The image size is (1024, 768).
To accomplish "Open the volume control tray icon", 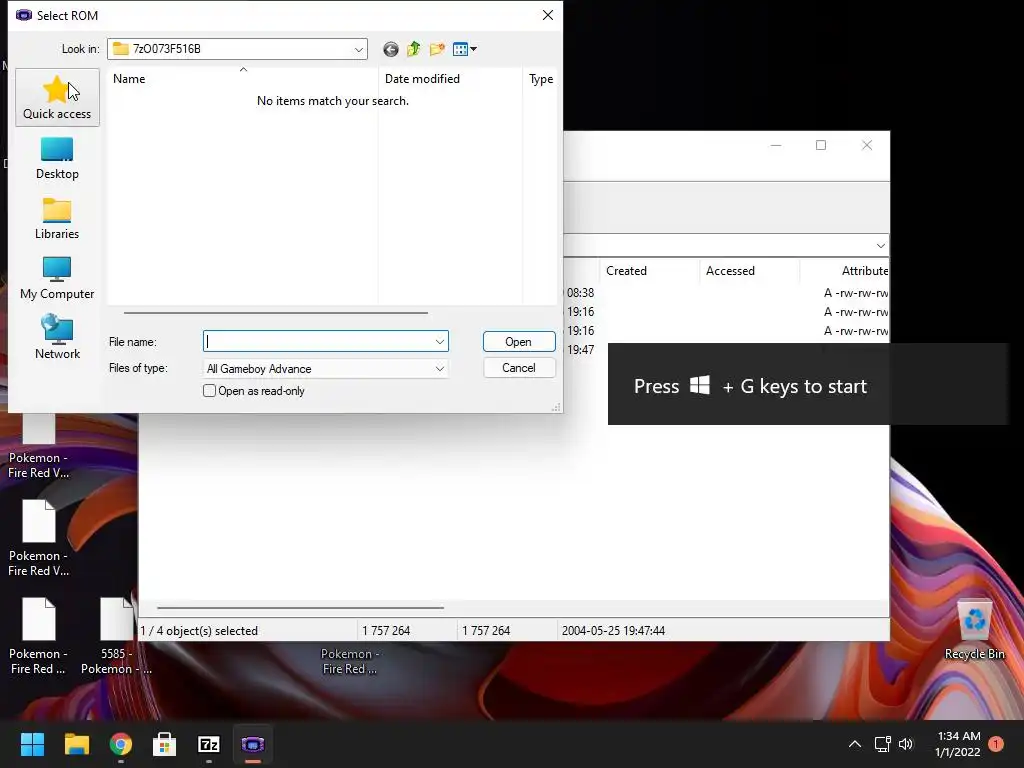I will point(906,744).
